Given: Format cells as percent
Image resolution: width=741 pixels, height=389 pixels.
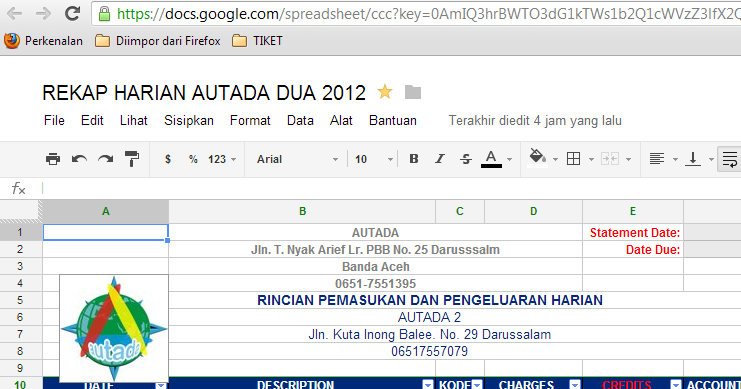Looking at the screenshot, I should point(193,159).
